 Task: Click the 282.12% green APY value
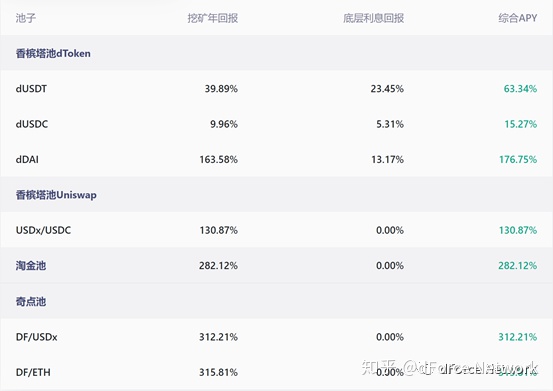[518, 265]
